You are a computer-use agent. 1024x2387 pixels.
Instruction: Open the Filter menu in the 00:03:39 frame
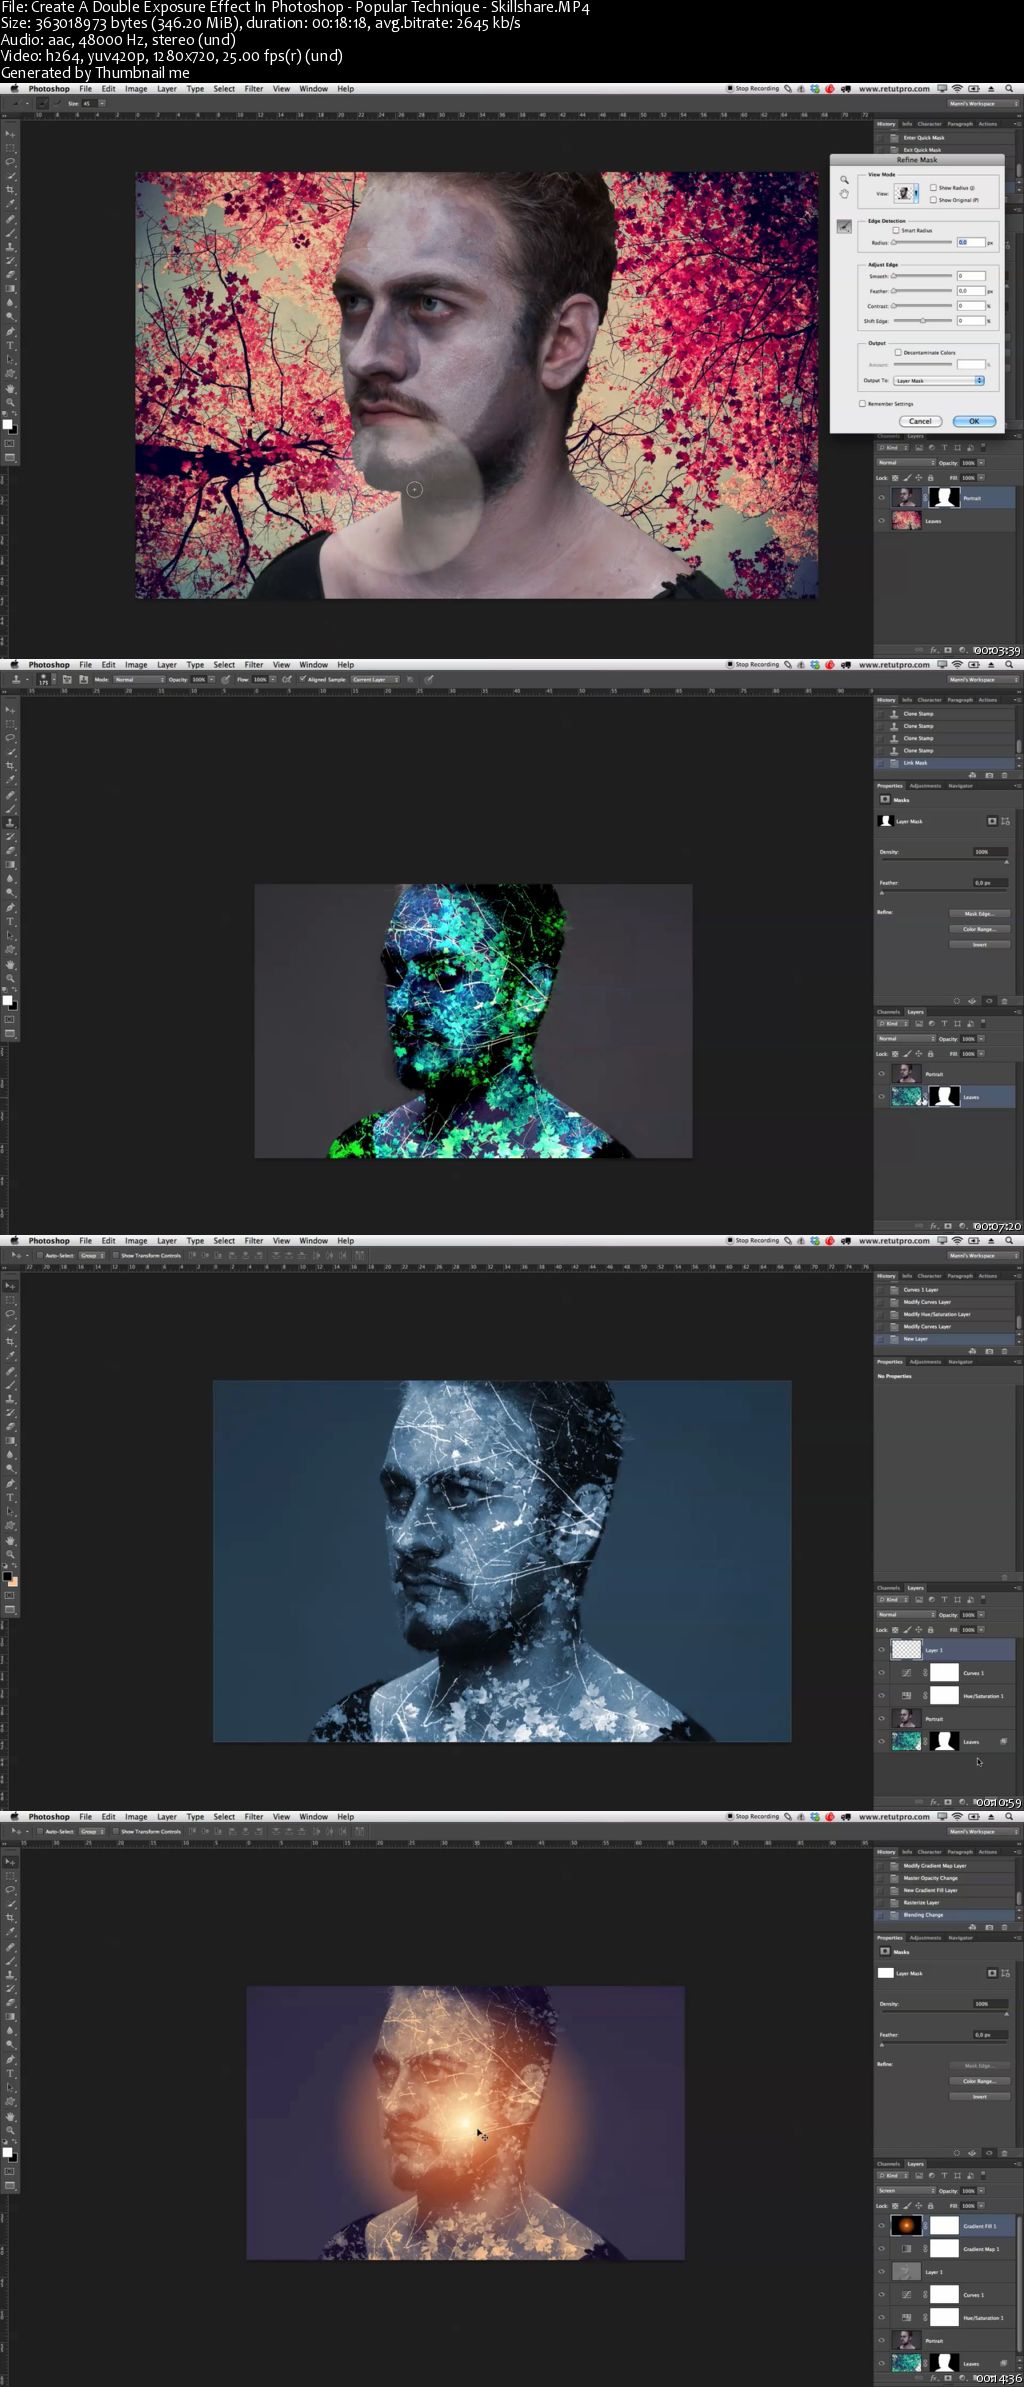click(254, 89)
